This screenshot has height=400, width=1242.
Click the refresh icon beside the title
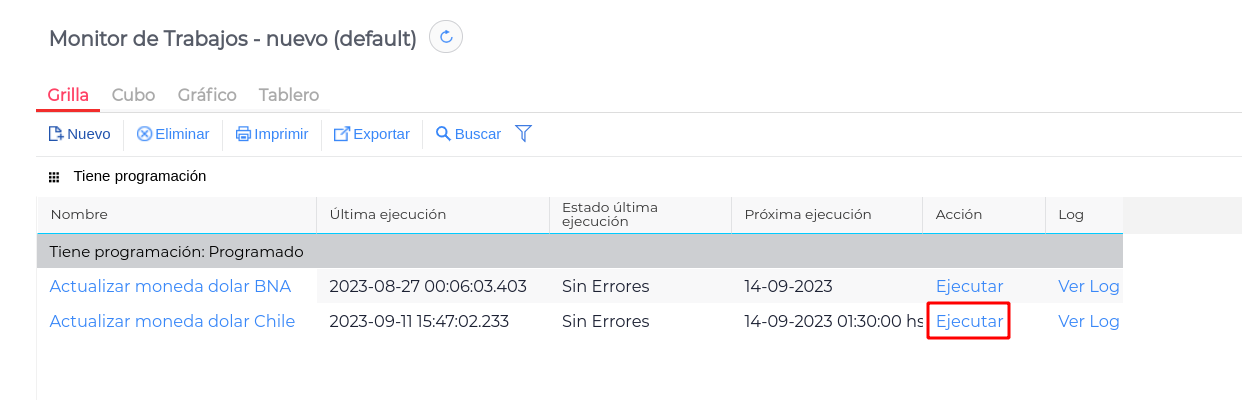coord(446,38)
